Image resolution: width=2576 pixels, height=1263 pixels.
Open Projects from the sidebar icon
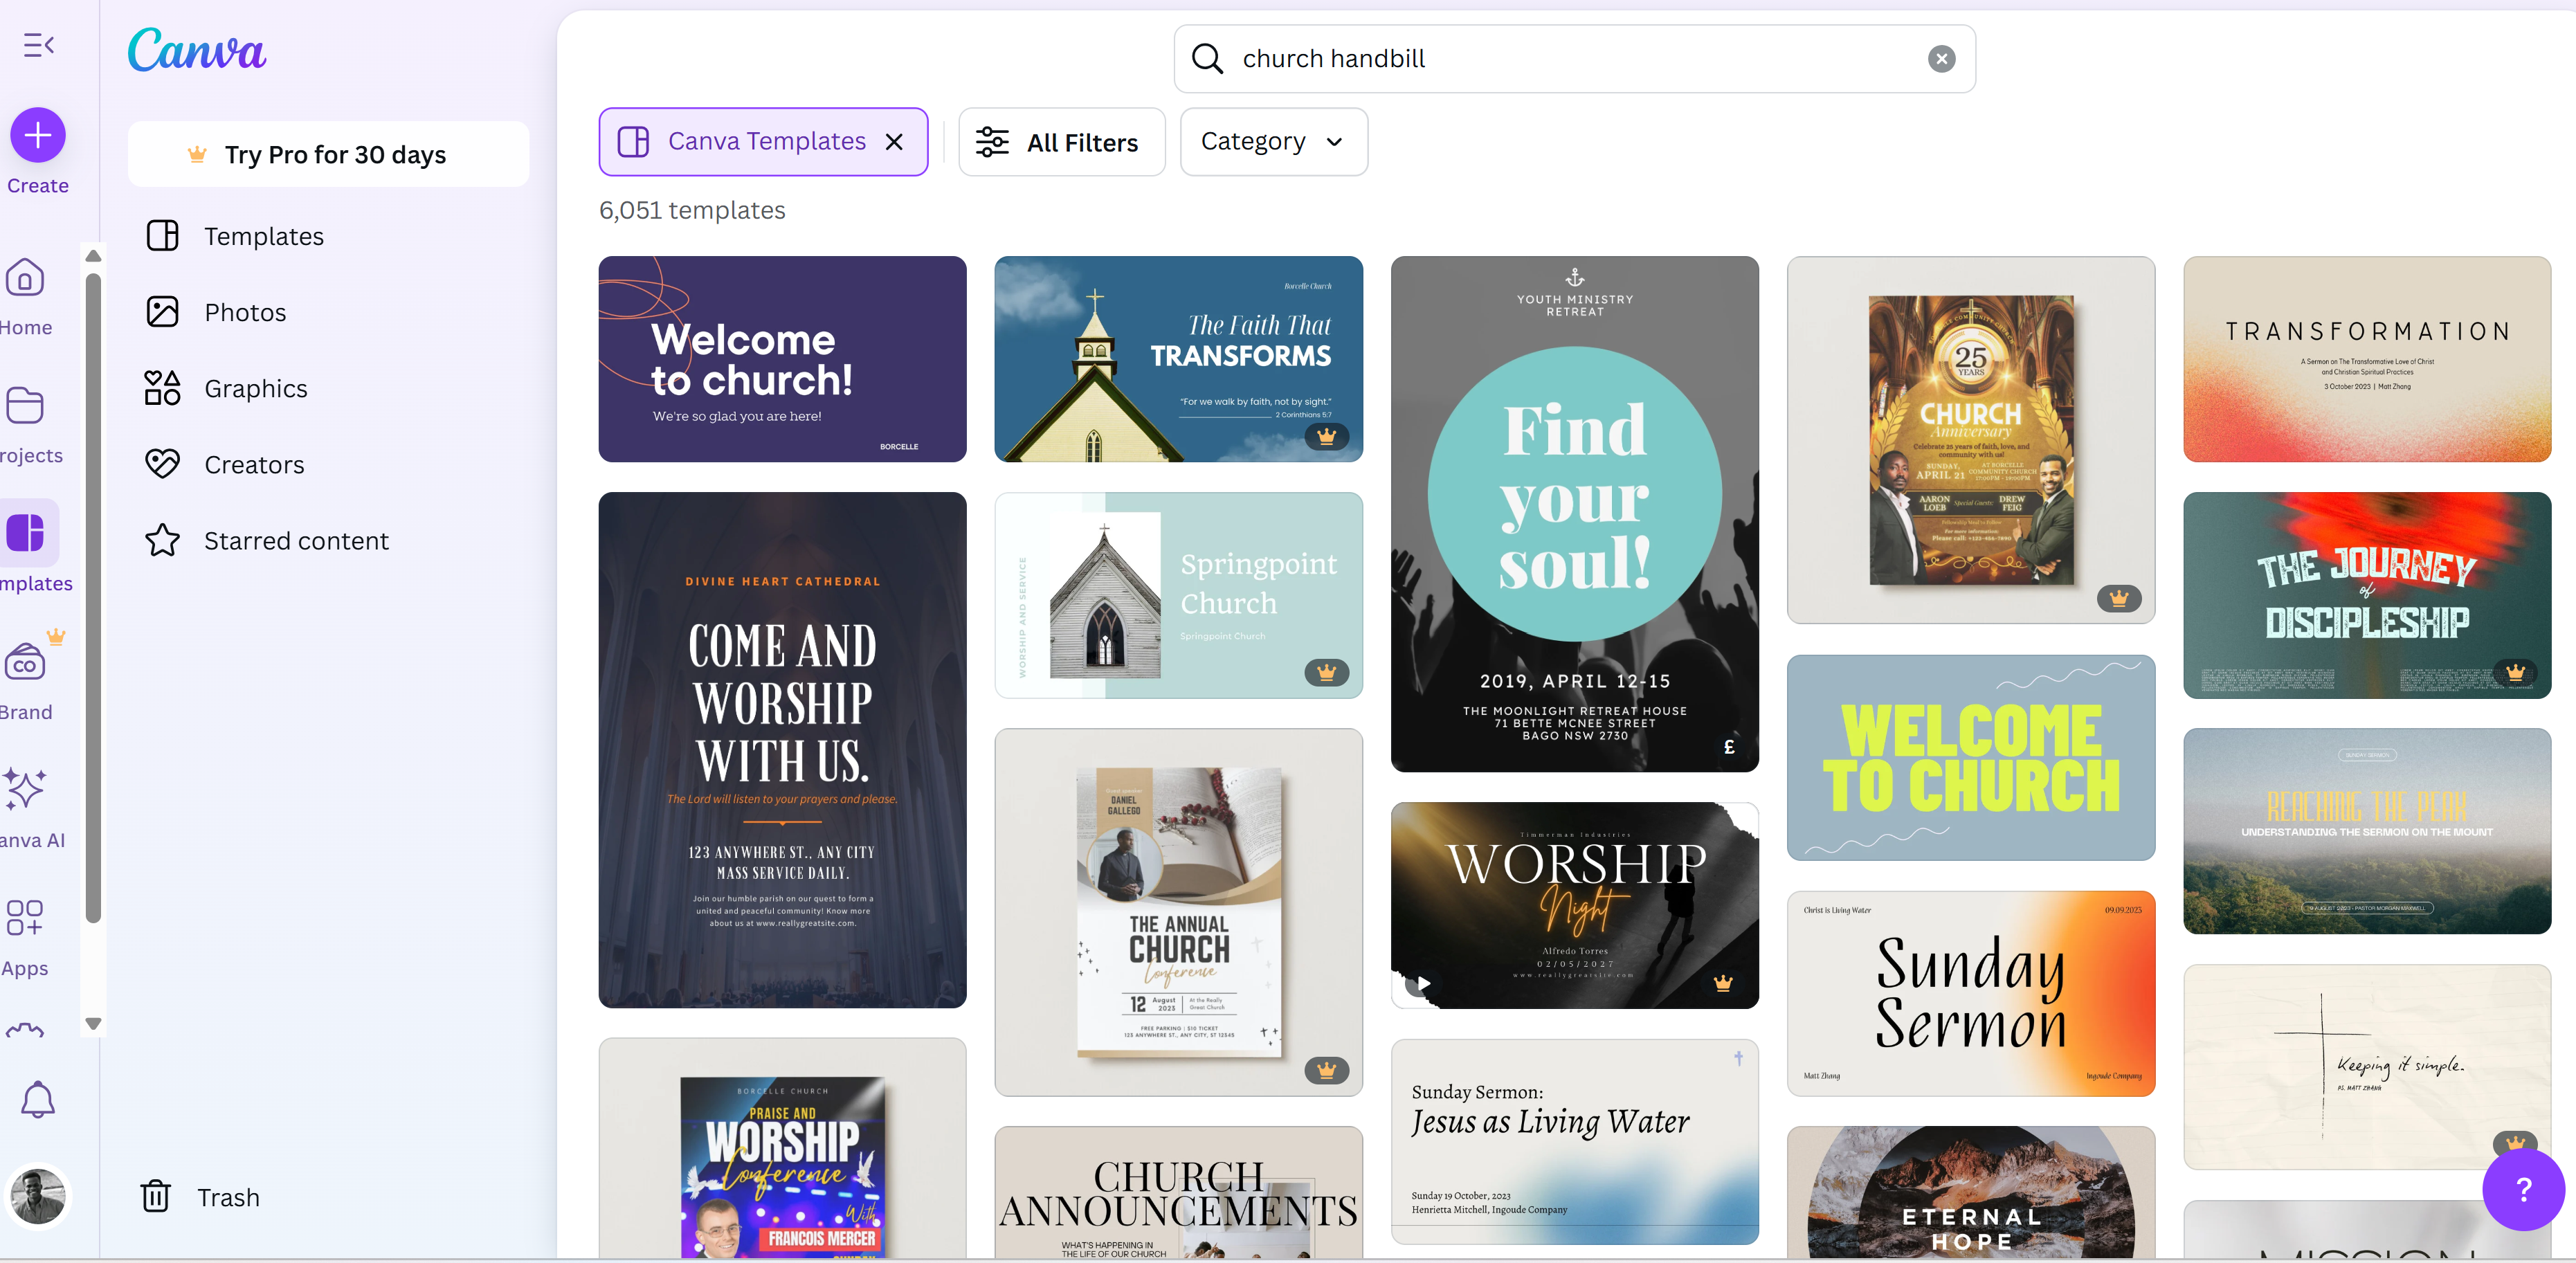pos(26,406)
